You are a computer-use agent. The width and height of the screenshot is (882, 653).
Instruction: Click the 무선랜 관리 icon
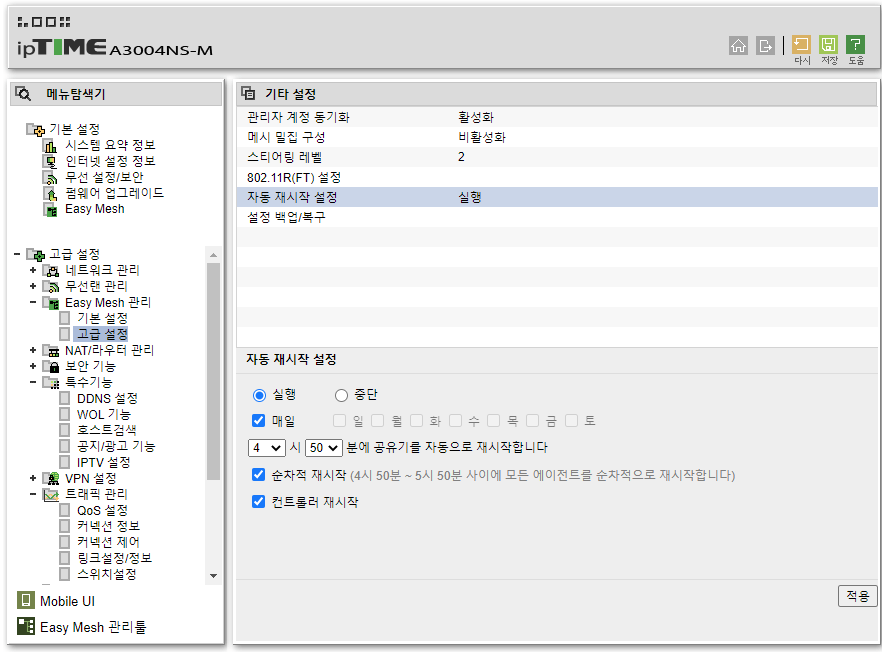click(51, 287)
